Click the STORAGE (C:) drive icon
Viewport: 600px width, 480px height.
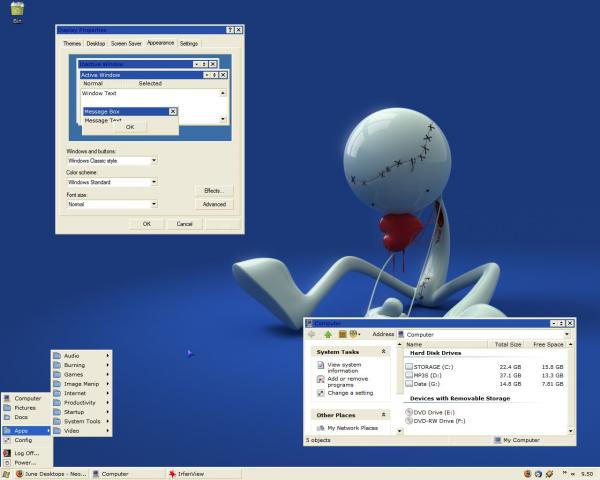pos(409,367)
